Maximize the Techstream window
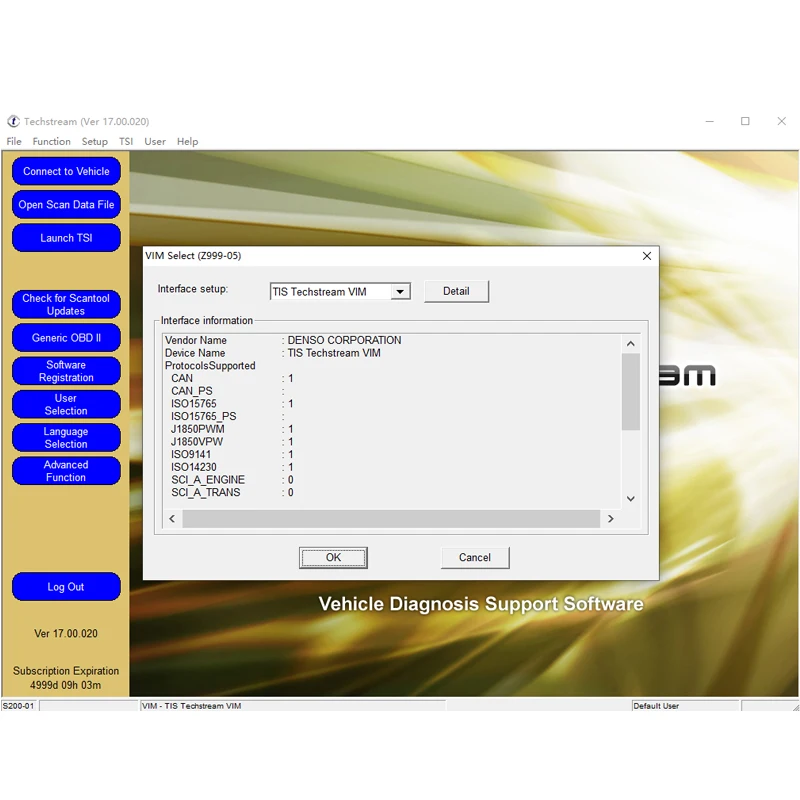Screen dimensions: 800x800 [x=745, y=121]
